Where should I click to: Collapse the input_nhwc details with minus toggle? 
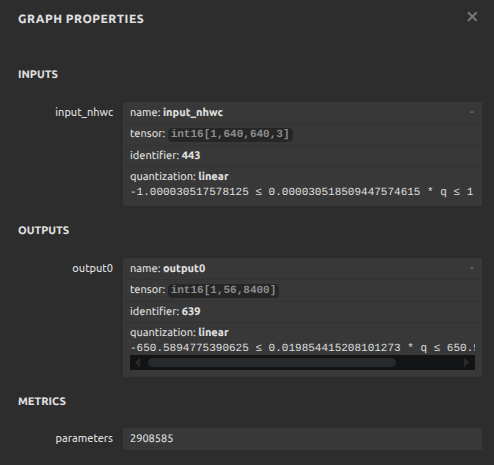[472, 112]
